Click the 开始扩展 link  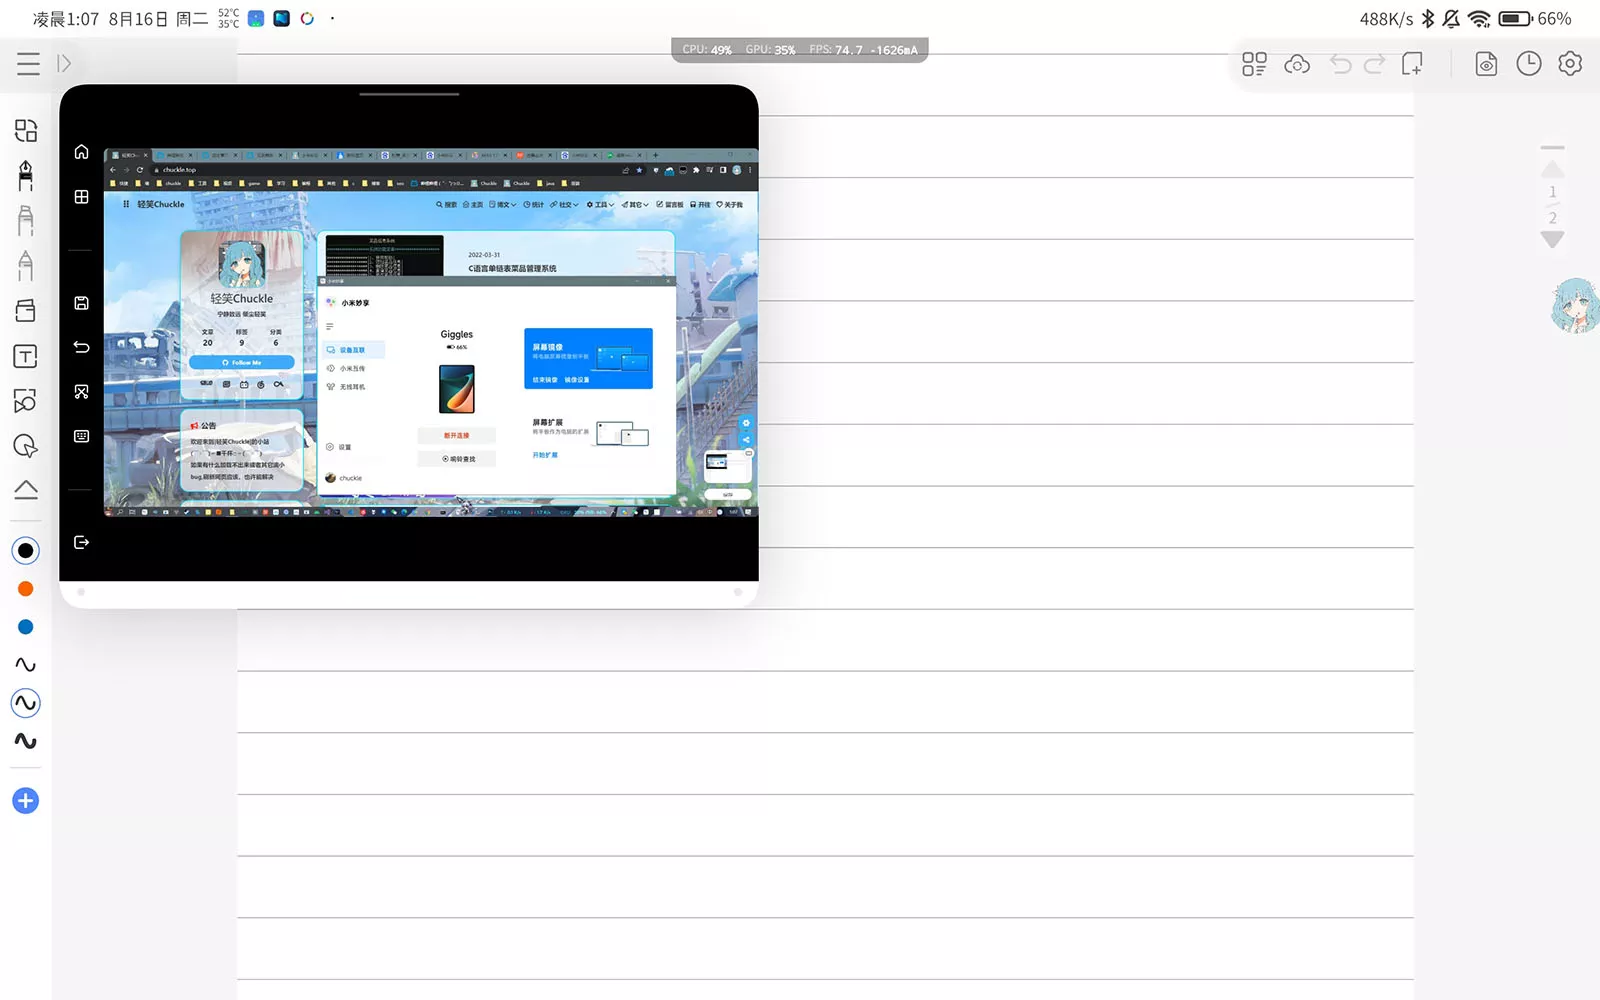pos(545,455)
